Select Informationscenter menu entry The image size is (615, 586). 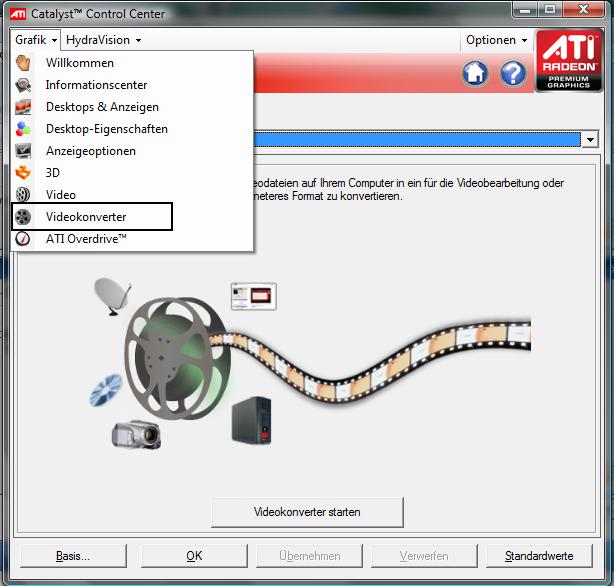coord(133,85)
